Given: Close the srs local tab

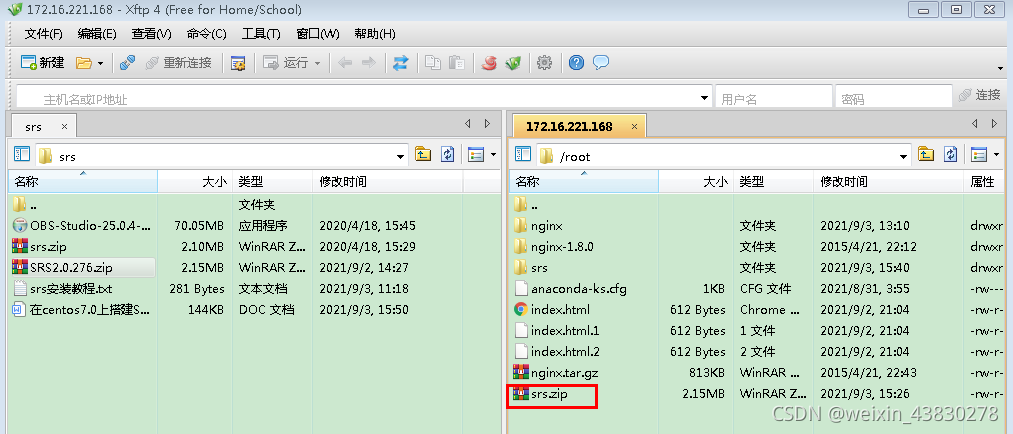Looking at the screenshot, I should point(64,127).
